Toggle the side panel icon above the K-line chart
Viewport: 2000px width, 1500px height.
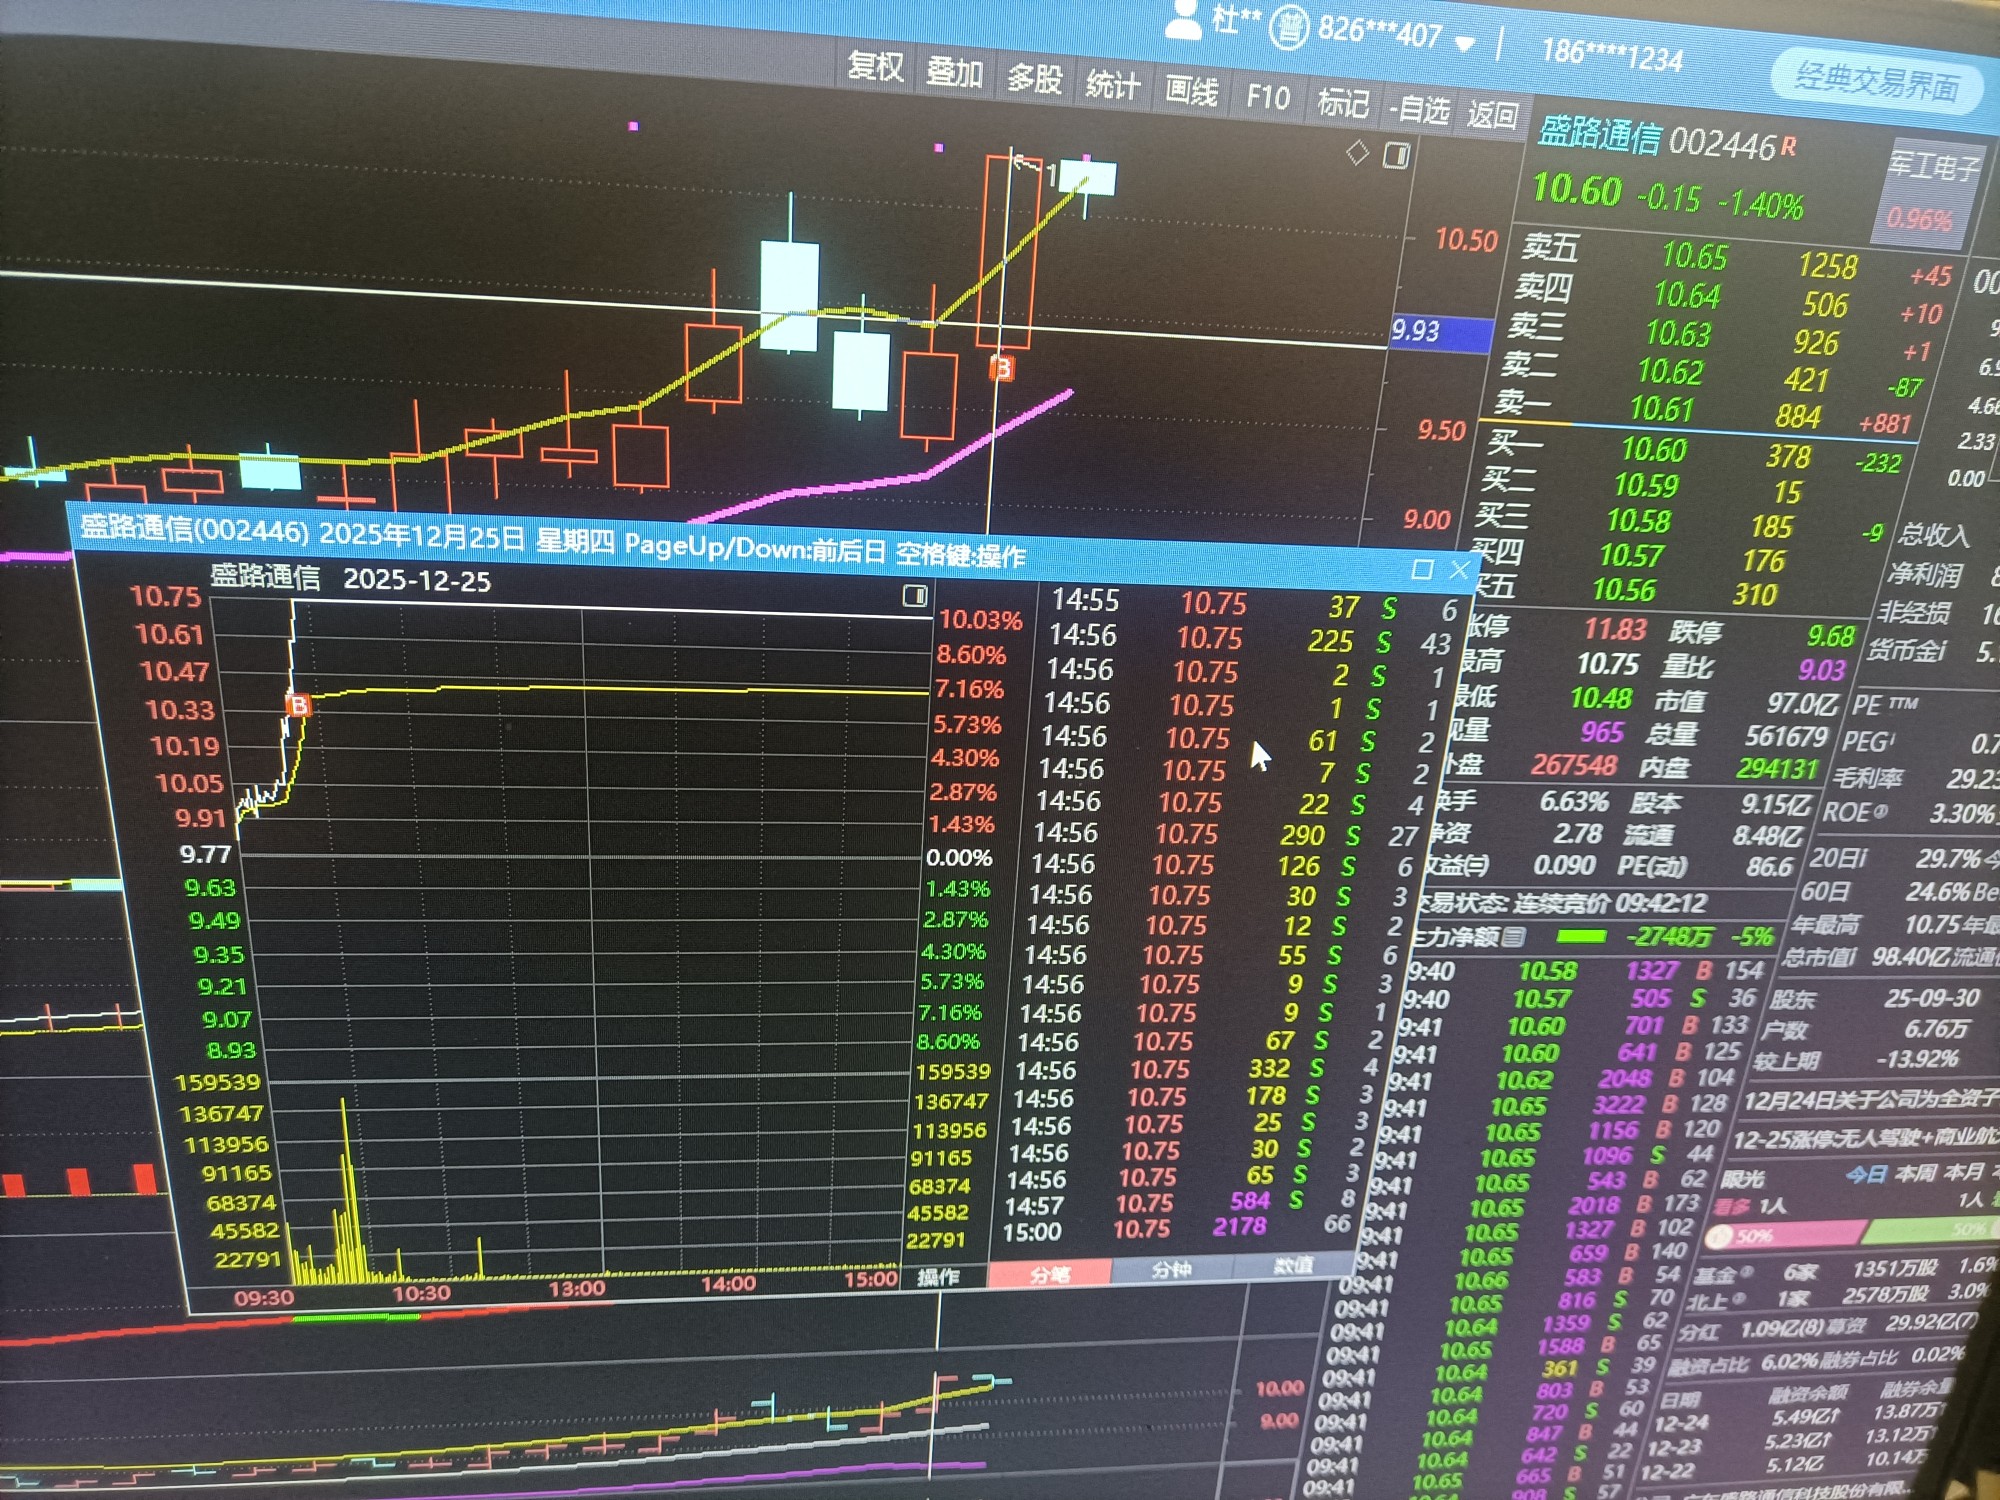tap(1396, 155)
